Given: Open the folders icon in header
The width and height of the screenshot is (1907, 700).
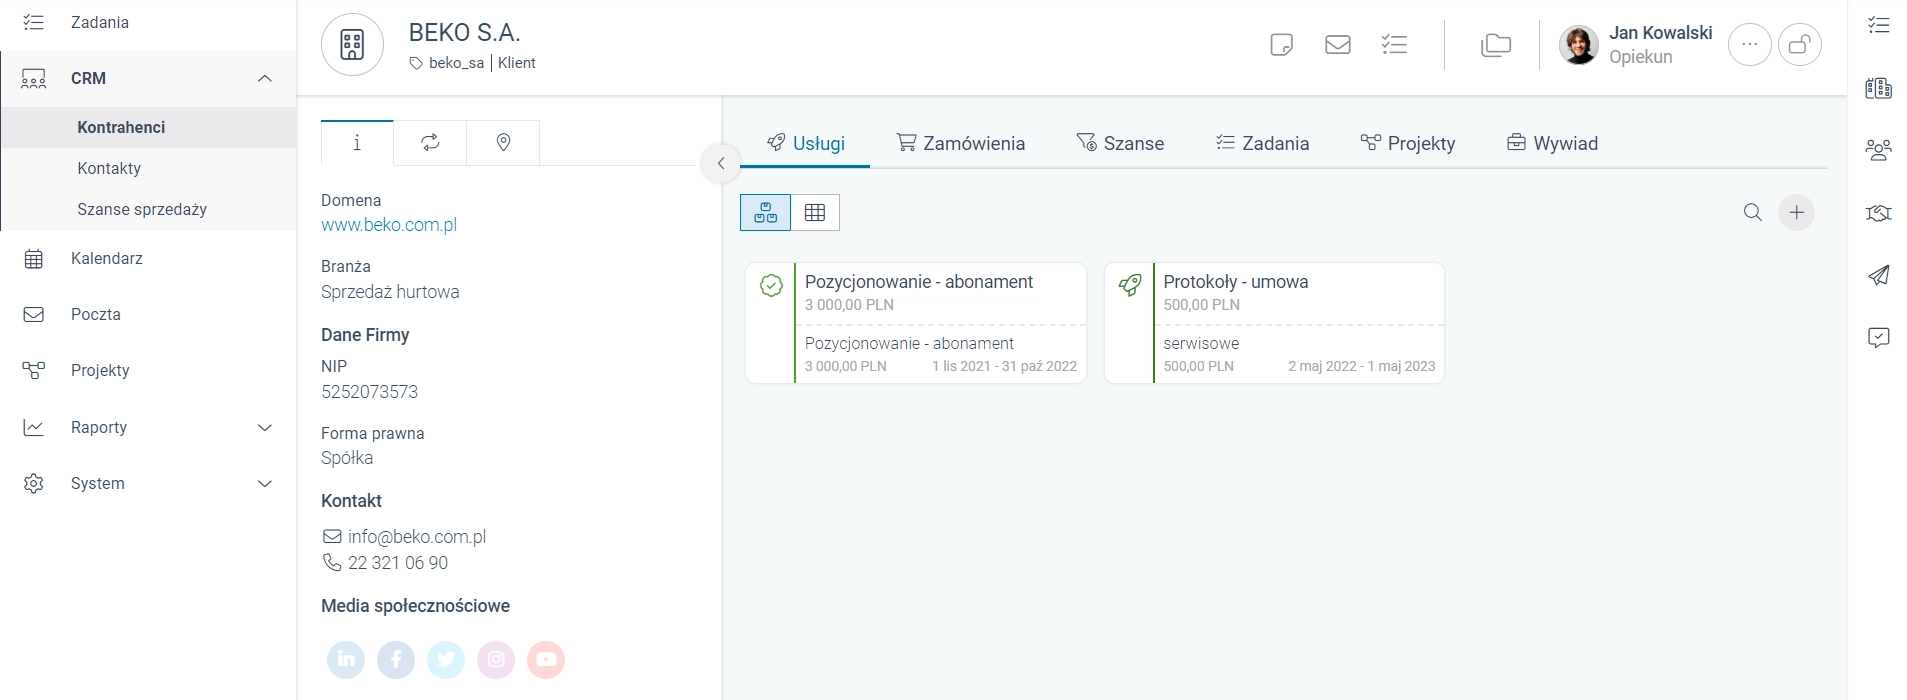Looking at the screenshot, I should [x=1496, y=44].
